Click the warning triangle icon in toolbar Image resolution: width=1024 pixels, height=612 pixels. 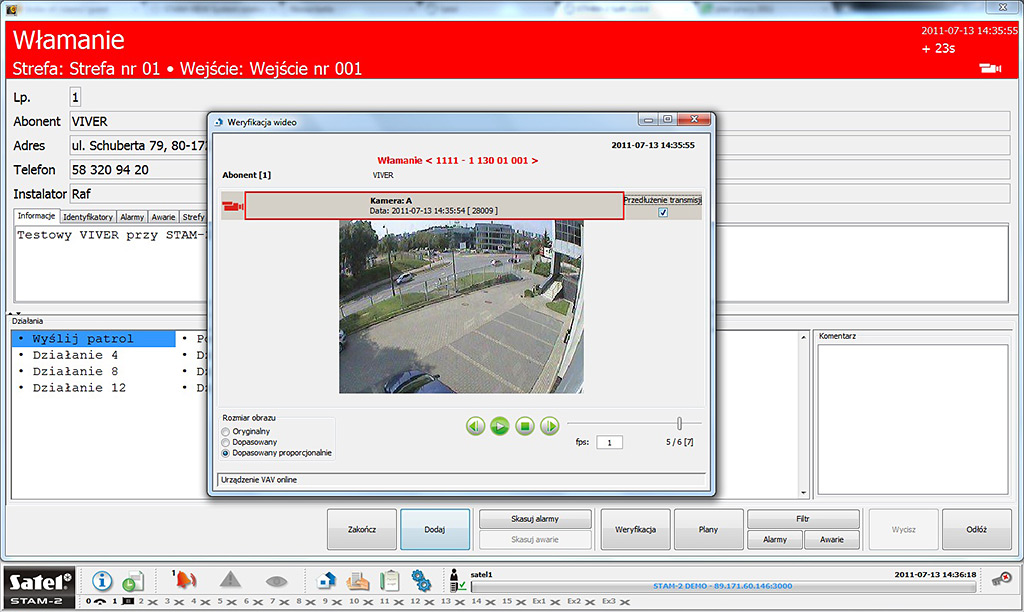click(x=231, y=580)
